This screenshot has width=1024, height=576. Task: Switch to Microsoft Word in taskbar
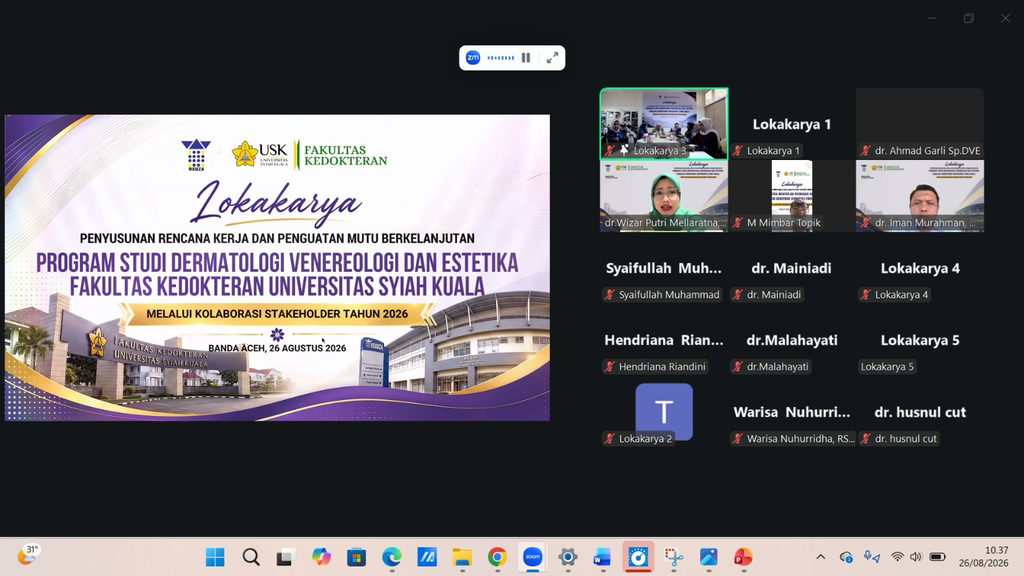coord(602,557)
